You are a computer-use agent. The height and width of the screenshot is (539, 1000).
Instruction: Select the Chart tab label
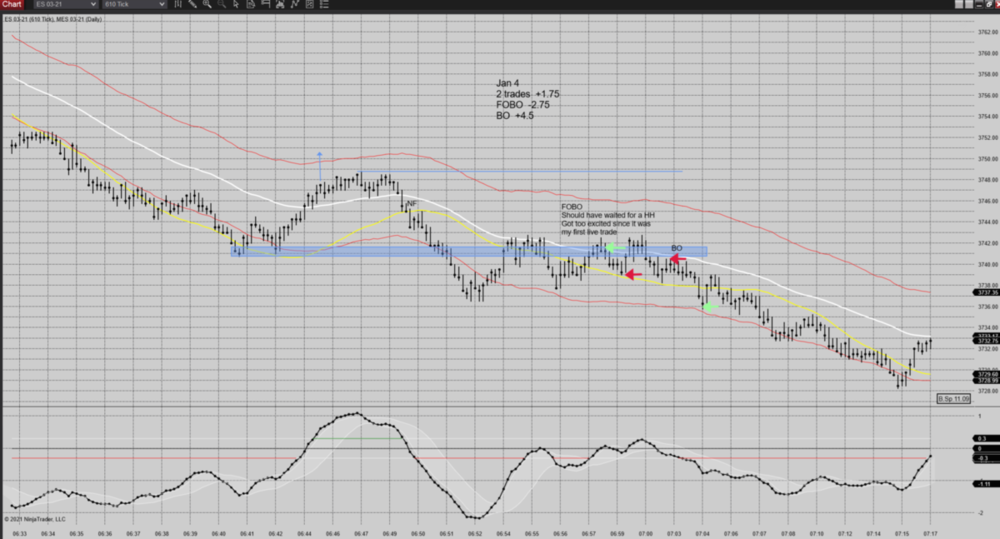[x=12, y=4]
